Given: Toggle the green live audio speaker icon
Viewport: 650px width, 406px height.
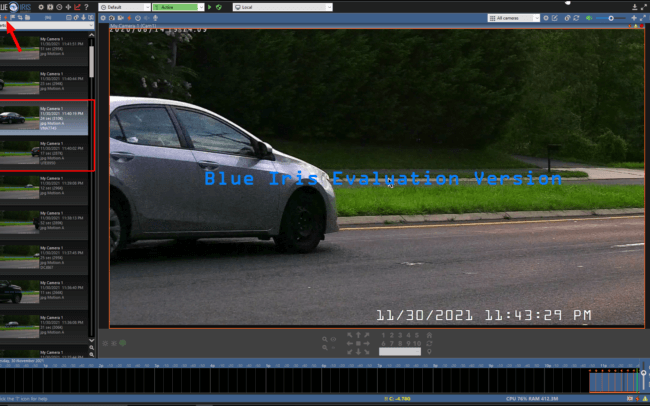Looking at the screenshot, I should [589, 18].
